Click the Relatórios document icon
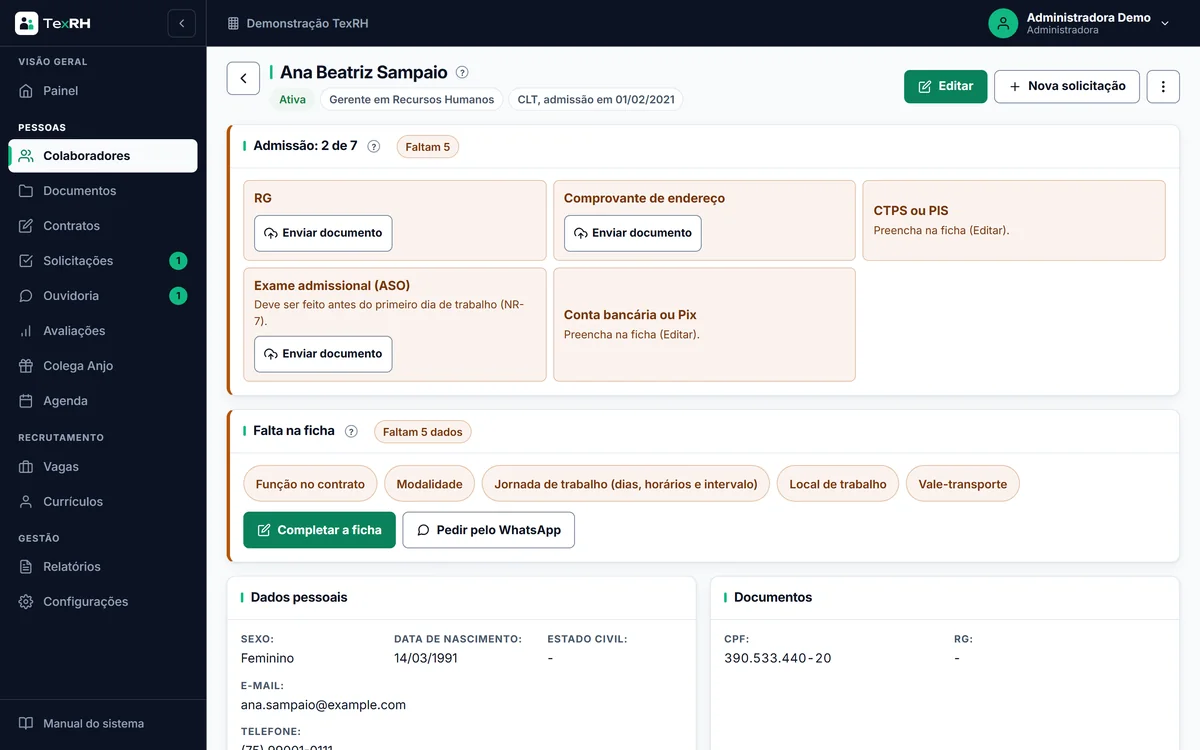The width and height of the screenshot is (1200, 750). point(26,567)
